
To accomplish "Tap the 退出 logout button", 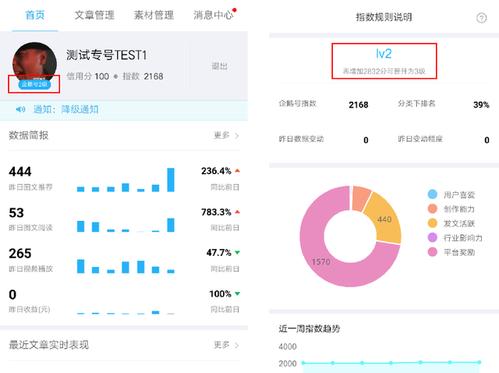I will click(219, 66).
